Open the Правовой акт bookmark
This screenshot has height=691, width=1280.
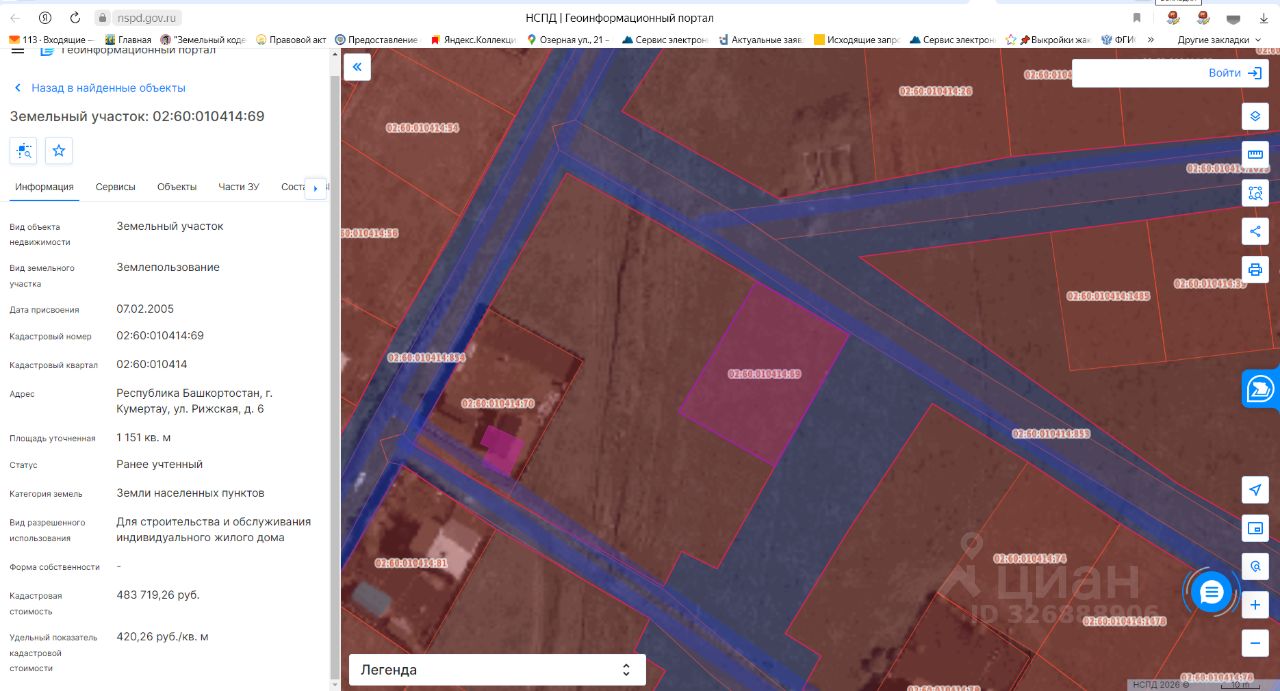(x=292, y=40)
